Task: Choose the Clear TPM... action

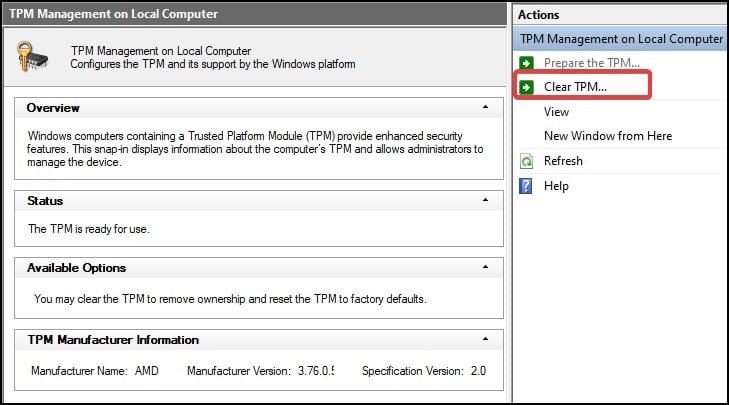Action: pos(575,87)
